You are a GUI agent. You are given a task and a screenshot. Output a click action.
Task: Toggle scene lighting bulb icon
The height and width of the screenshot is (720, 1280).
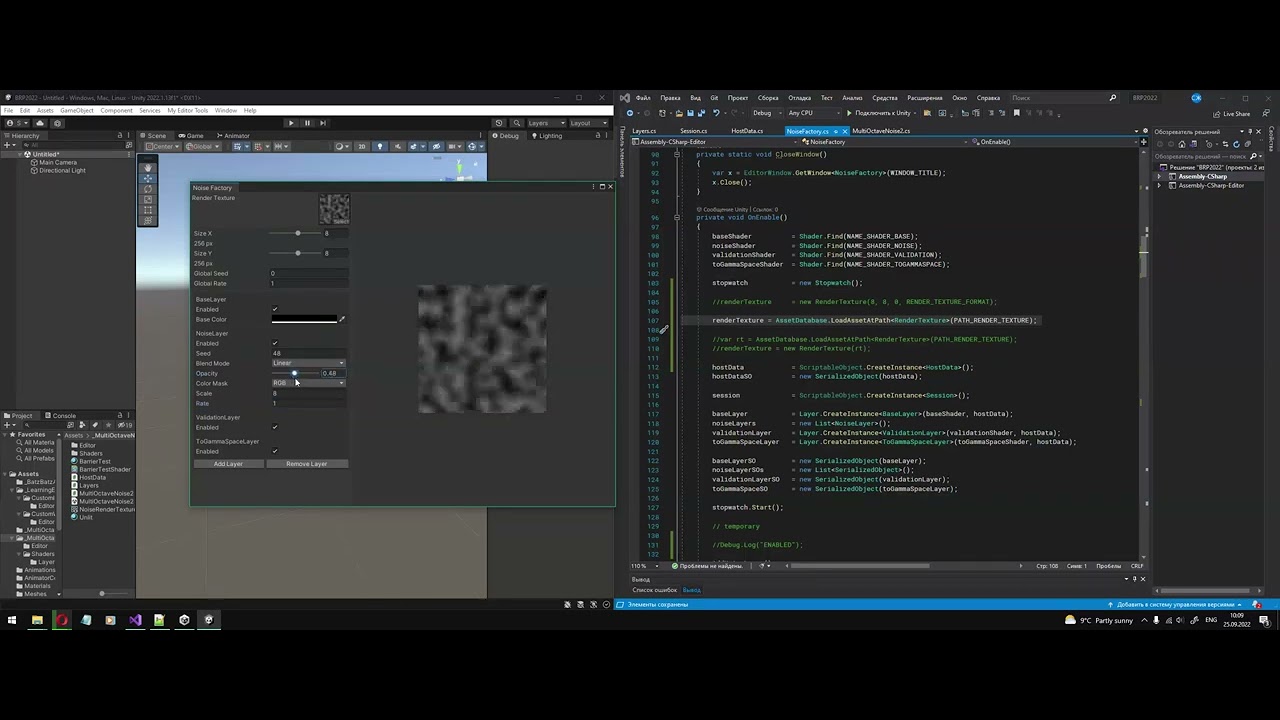coord(379,147)
